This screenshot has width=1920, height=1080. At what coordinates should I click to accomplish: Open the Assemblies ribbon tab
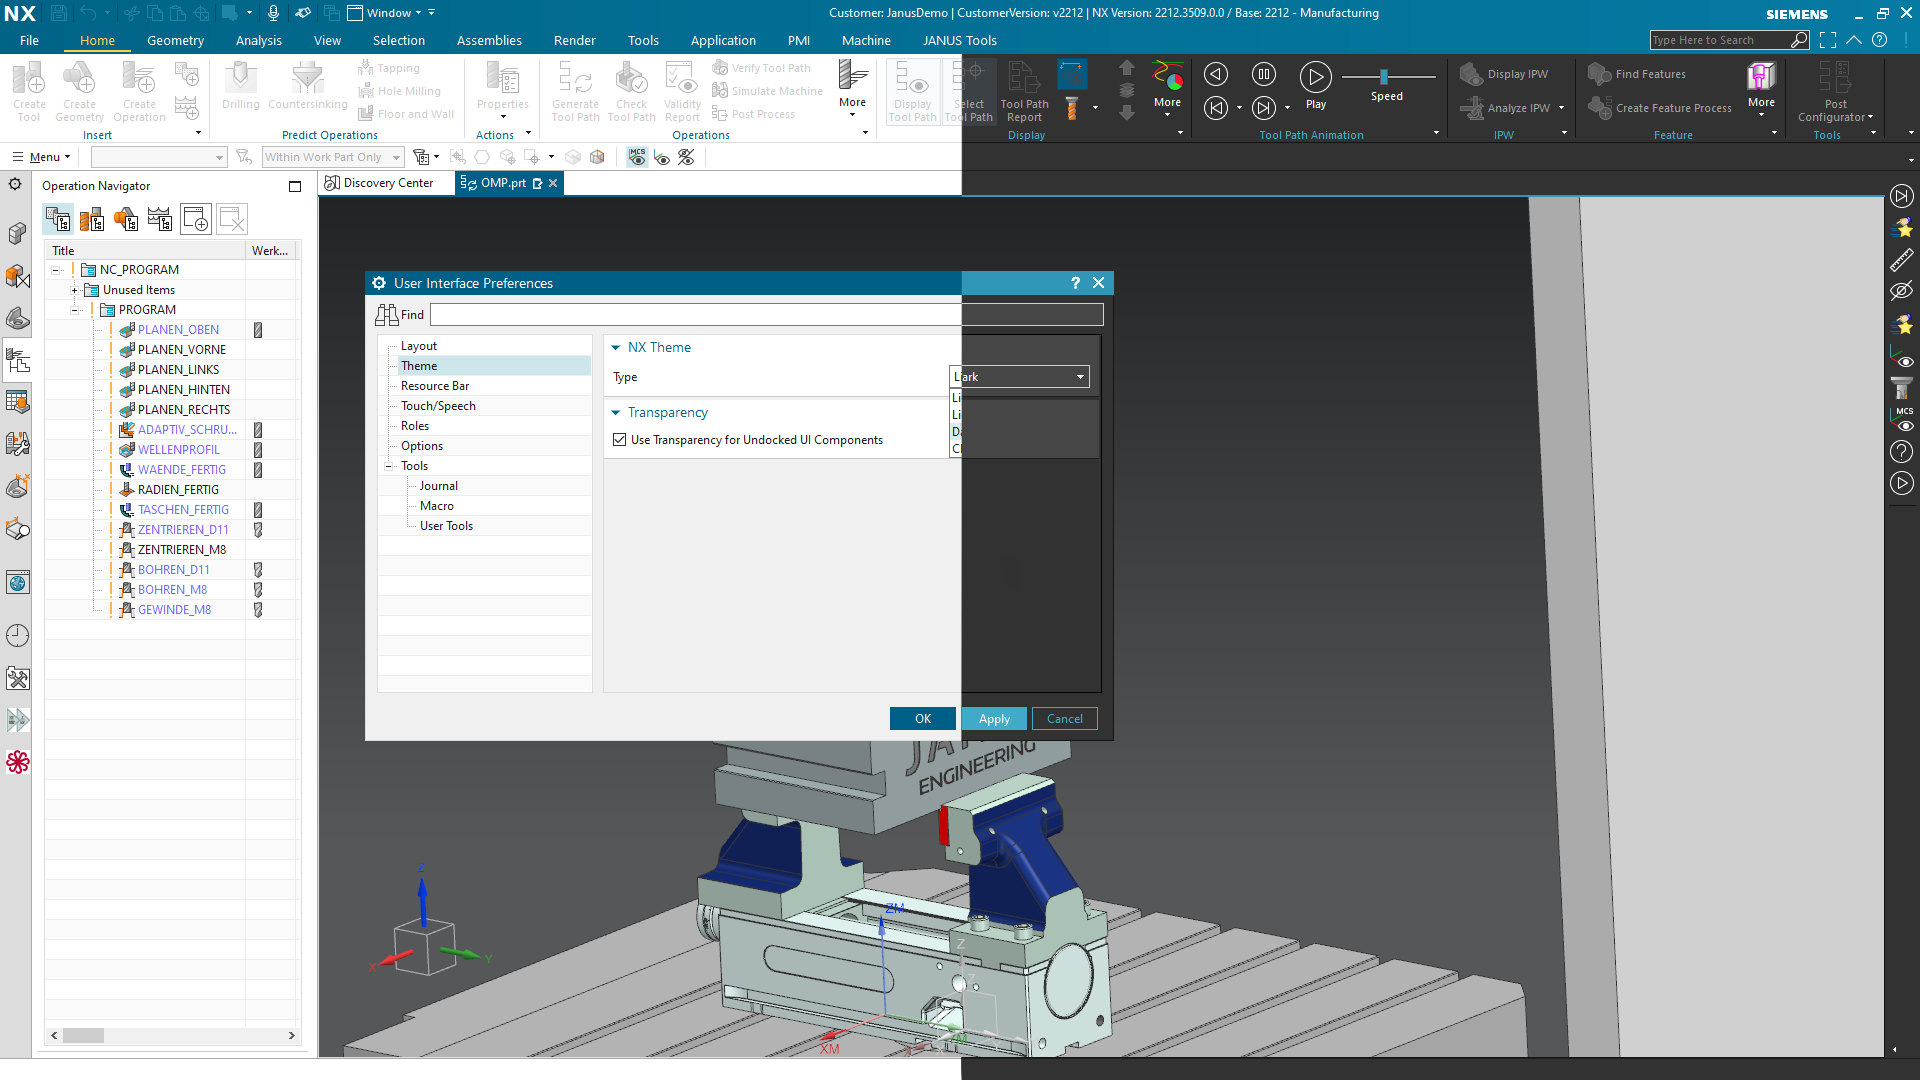tap(488, 41)
